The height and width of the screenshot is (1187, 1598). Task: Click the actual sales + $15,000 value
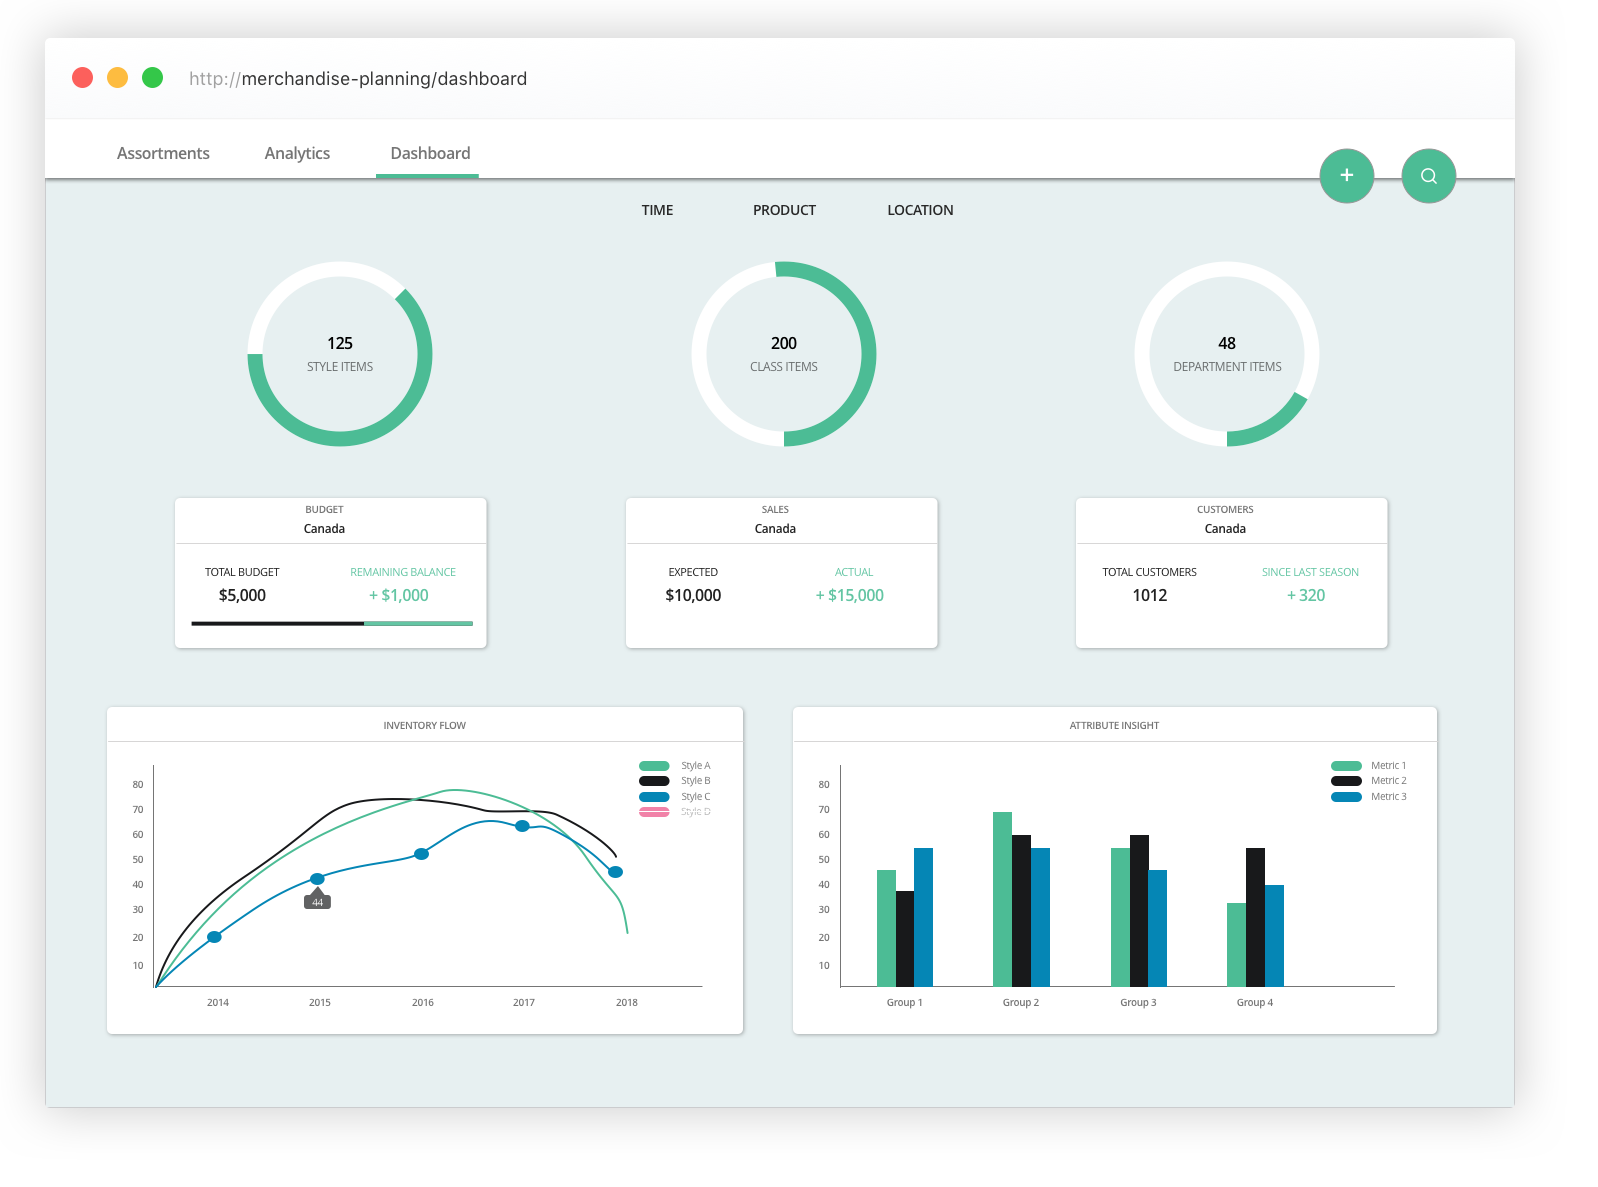point(850,595)
